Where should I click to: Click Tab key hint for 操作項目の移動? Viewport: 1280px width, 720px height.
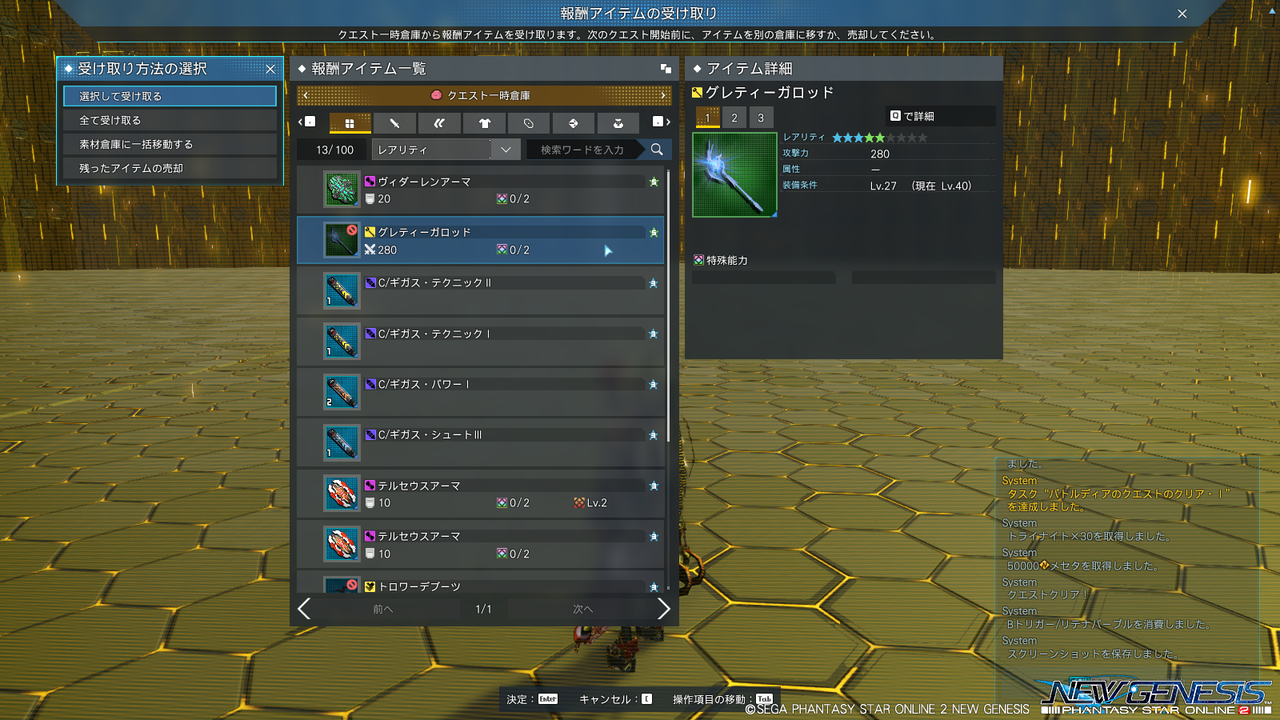click(764, 699)
